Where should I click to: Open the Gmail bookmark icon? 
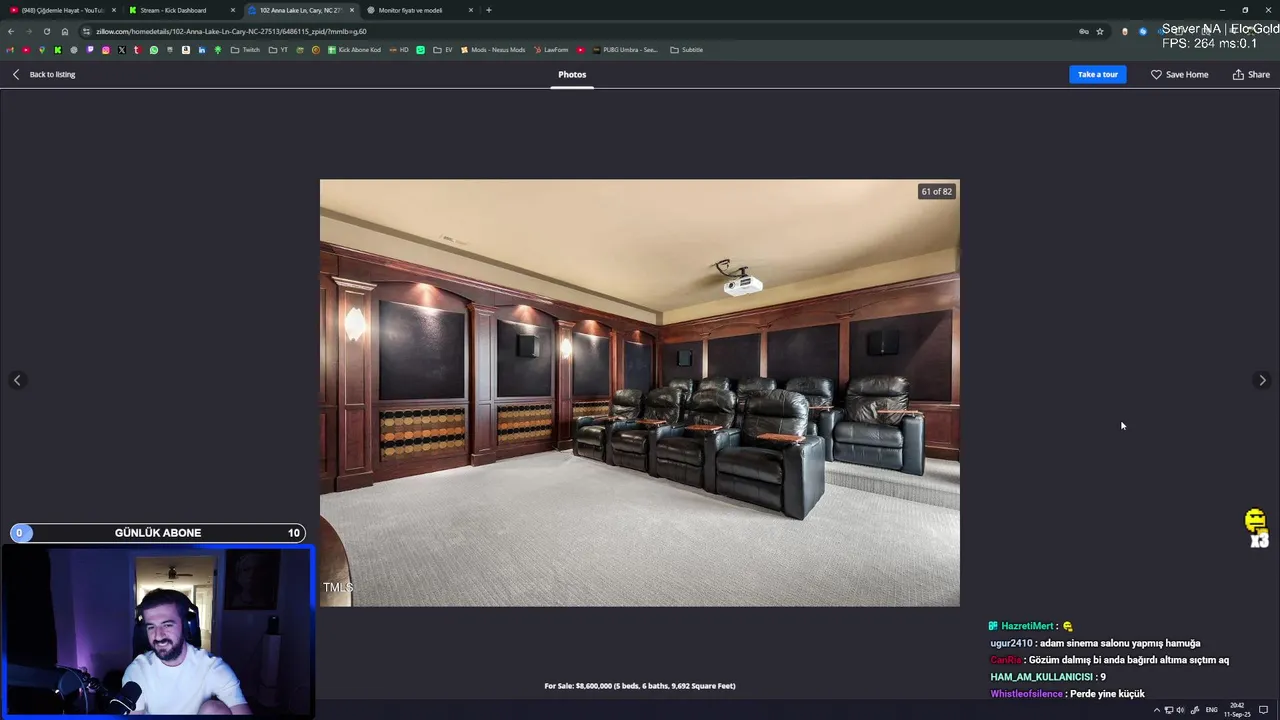tap(10, 50)
